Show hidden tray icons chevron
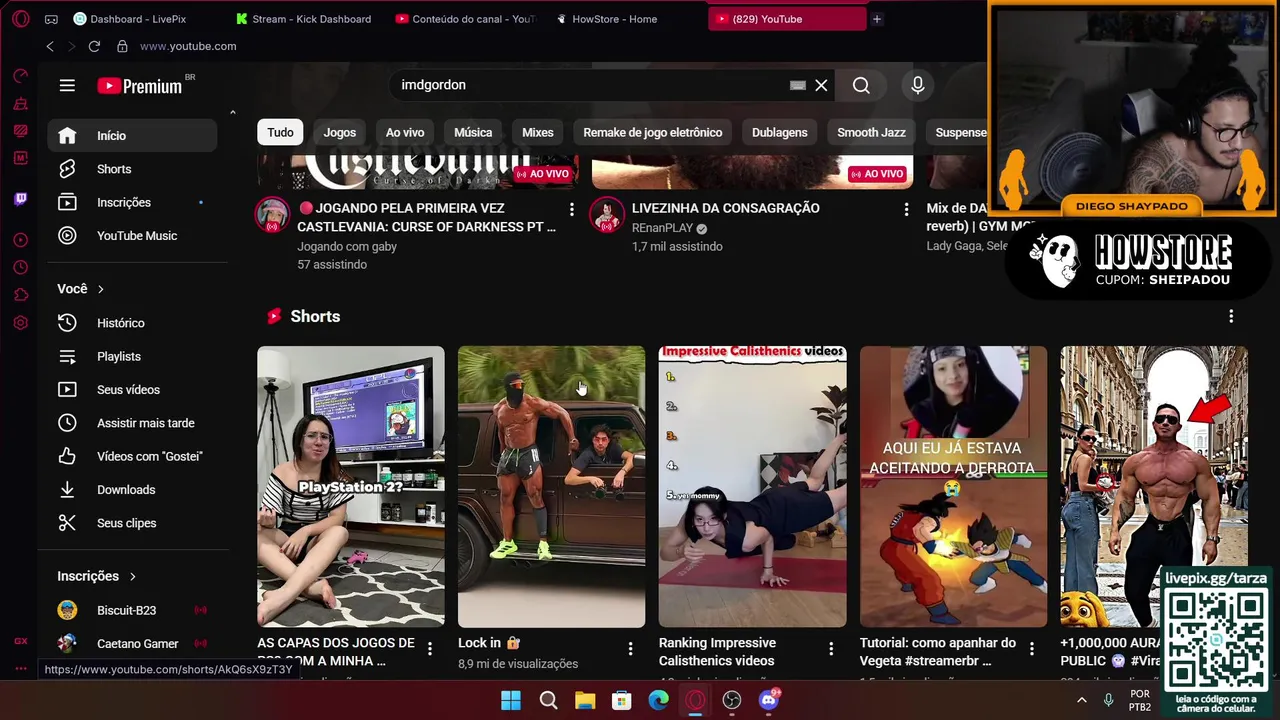Viewport: 1280px width, 720px height. point(1081,700)
